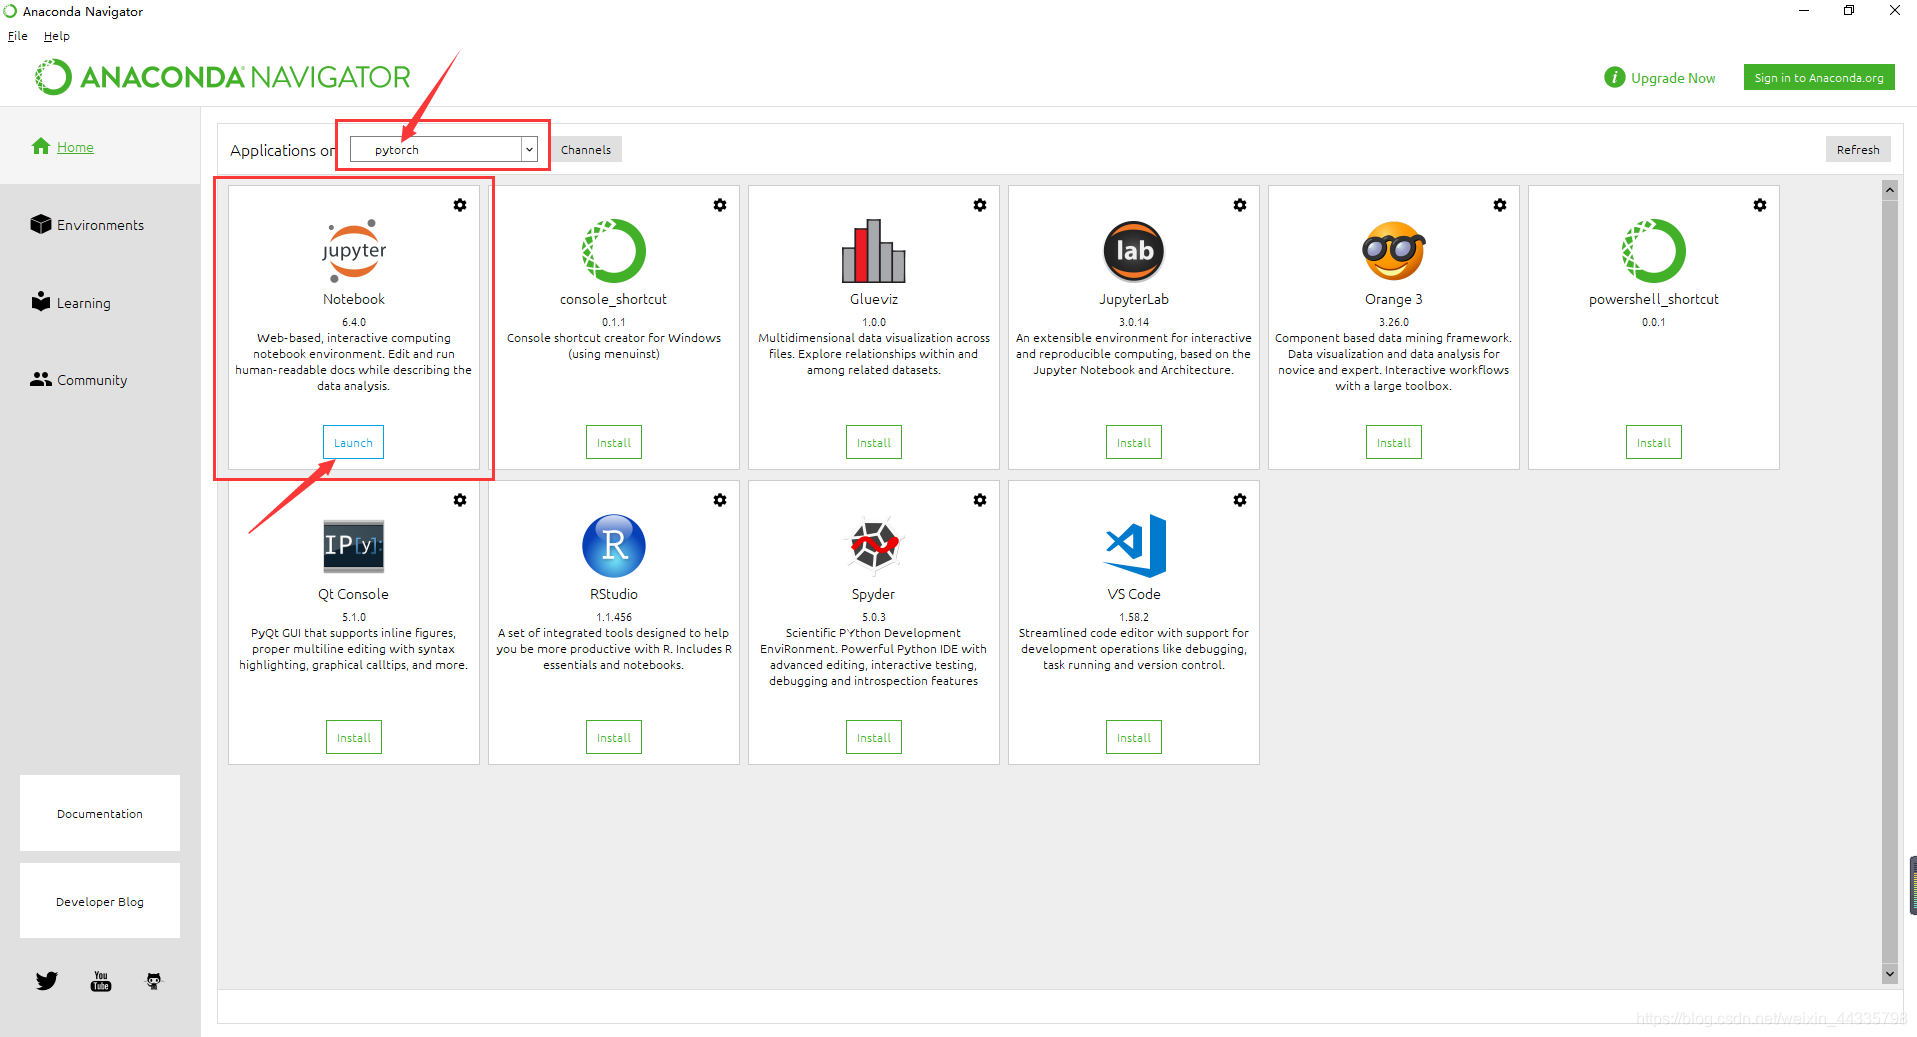Open the gear options on the RStudio card

tap(720, 500)
